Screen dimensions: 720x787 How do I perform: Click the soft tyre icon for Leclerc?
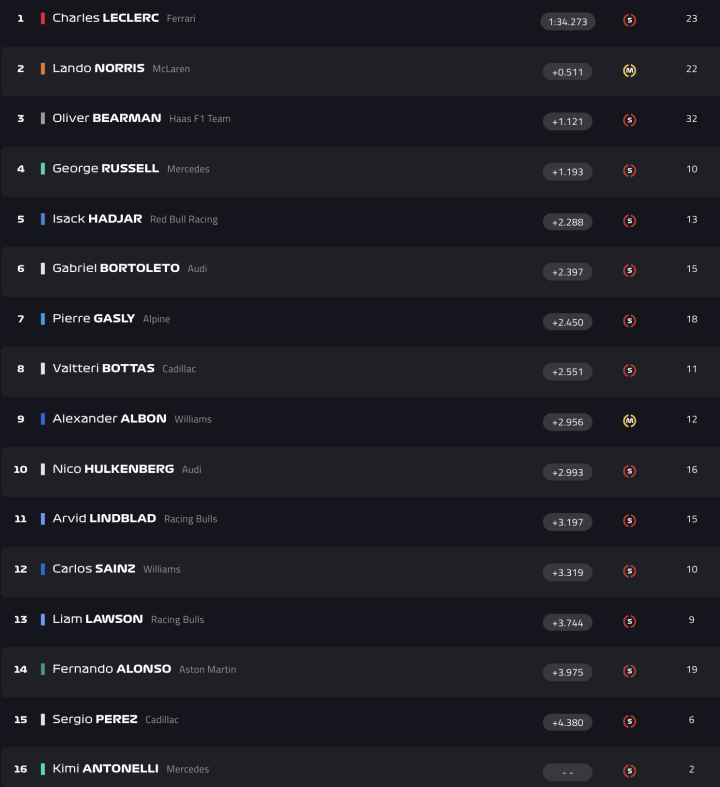click(629, 20)
